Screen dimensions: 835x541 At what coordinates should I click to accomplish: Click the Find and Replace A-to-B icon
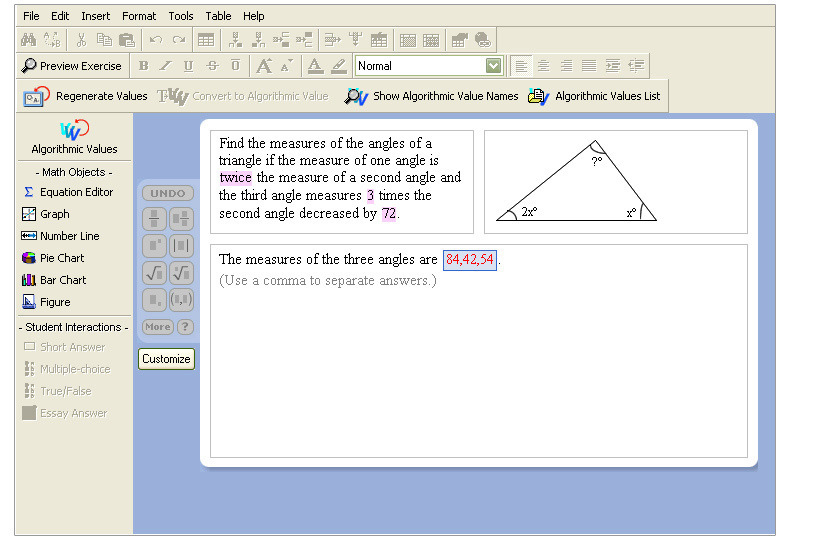52,39
